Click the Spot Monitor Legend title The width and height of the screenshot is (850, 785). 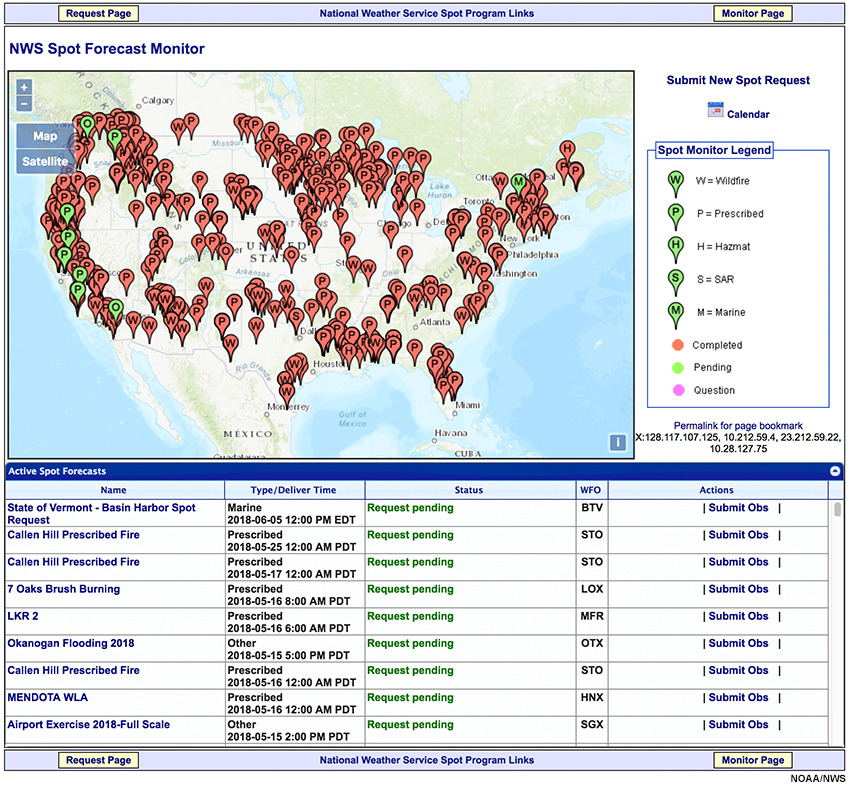[x=714, y=150]
